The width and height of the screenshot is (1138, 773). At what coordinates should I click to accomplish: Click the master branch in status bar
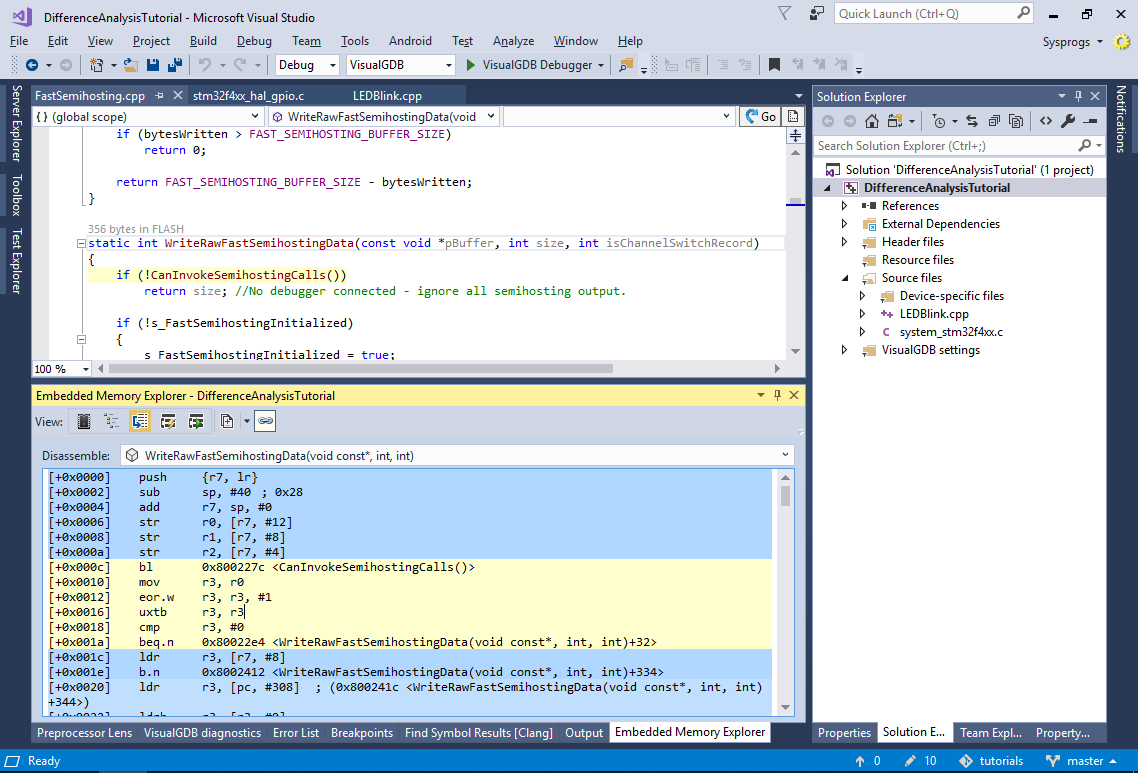pyautogui.click(x=1081, y=761)
